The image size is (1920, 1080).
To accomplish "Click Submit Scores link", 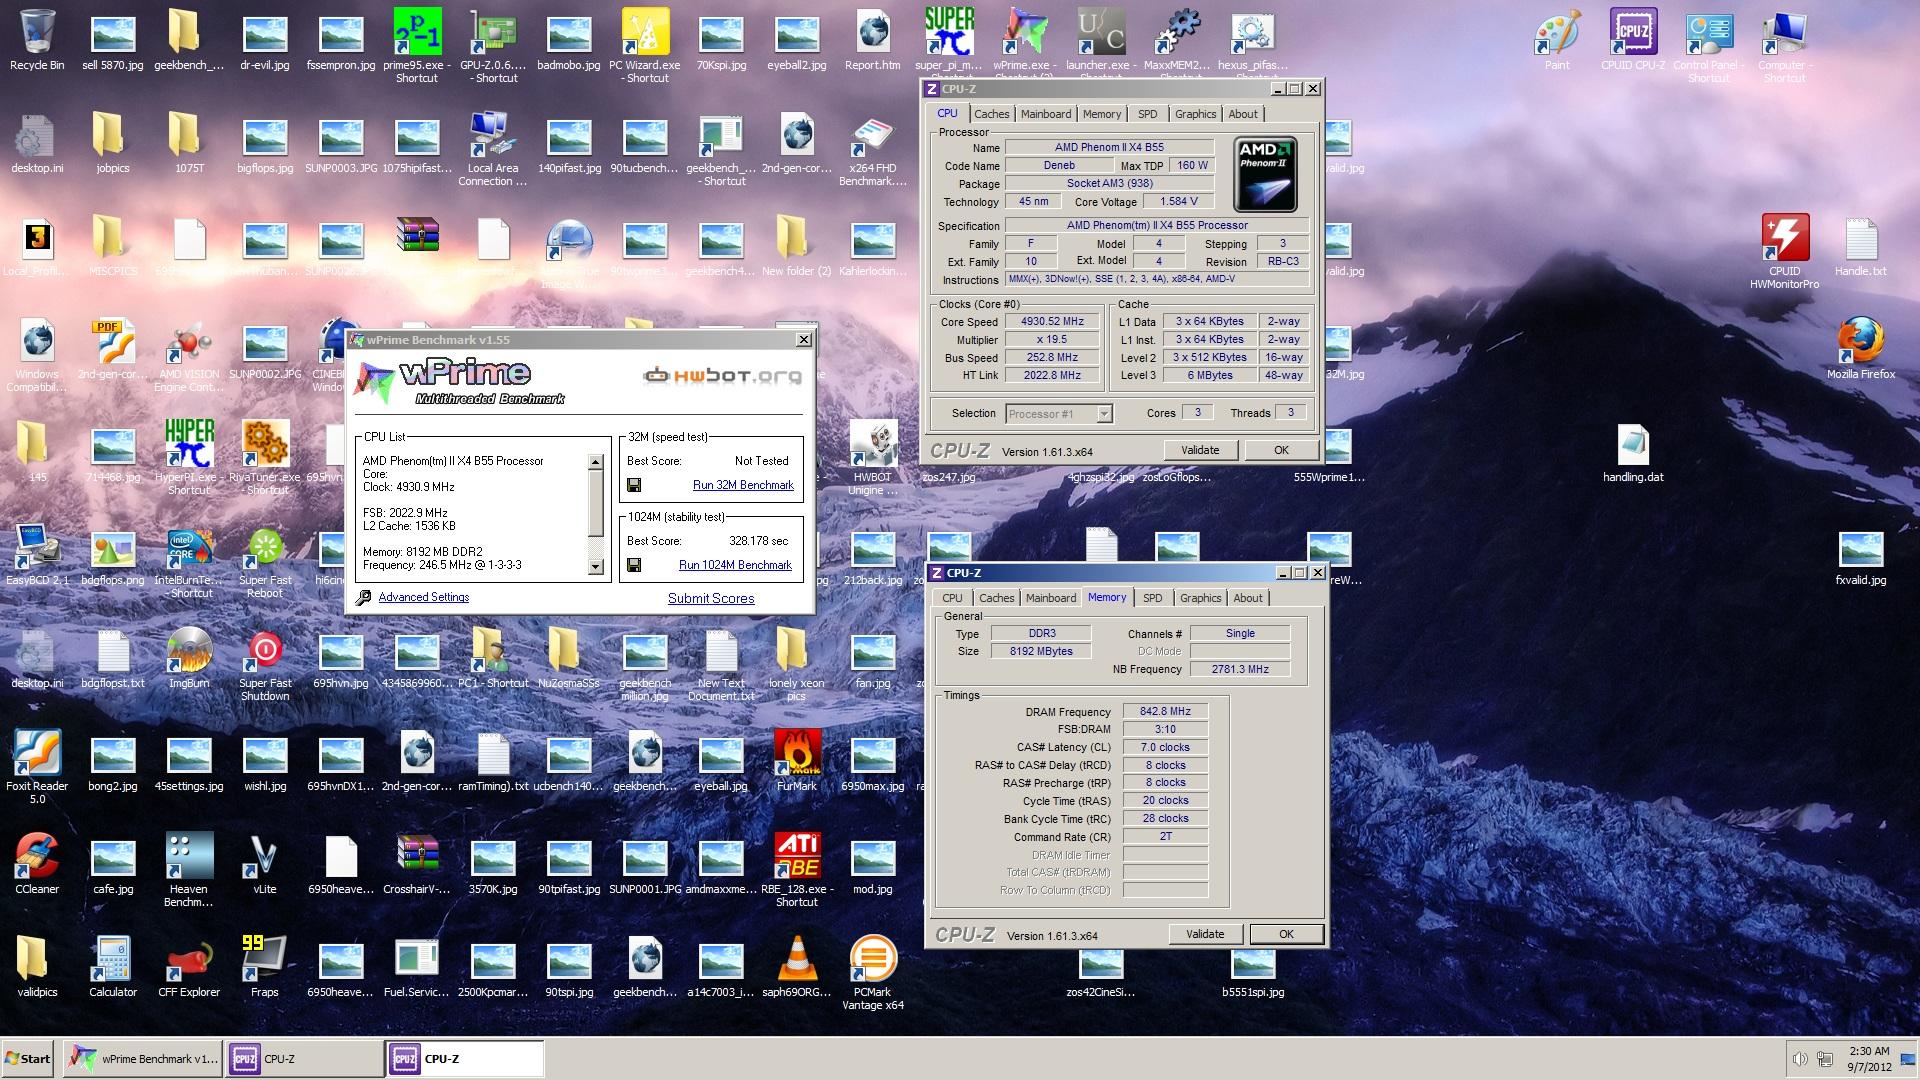I will (x=711, y=598).
